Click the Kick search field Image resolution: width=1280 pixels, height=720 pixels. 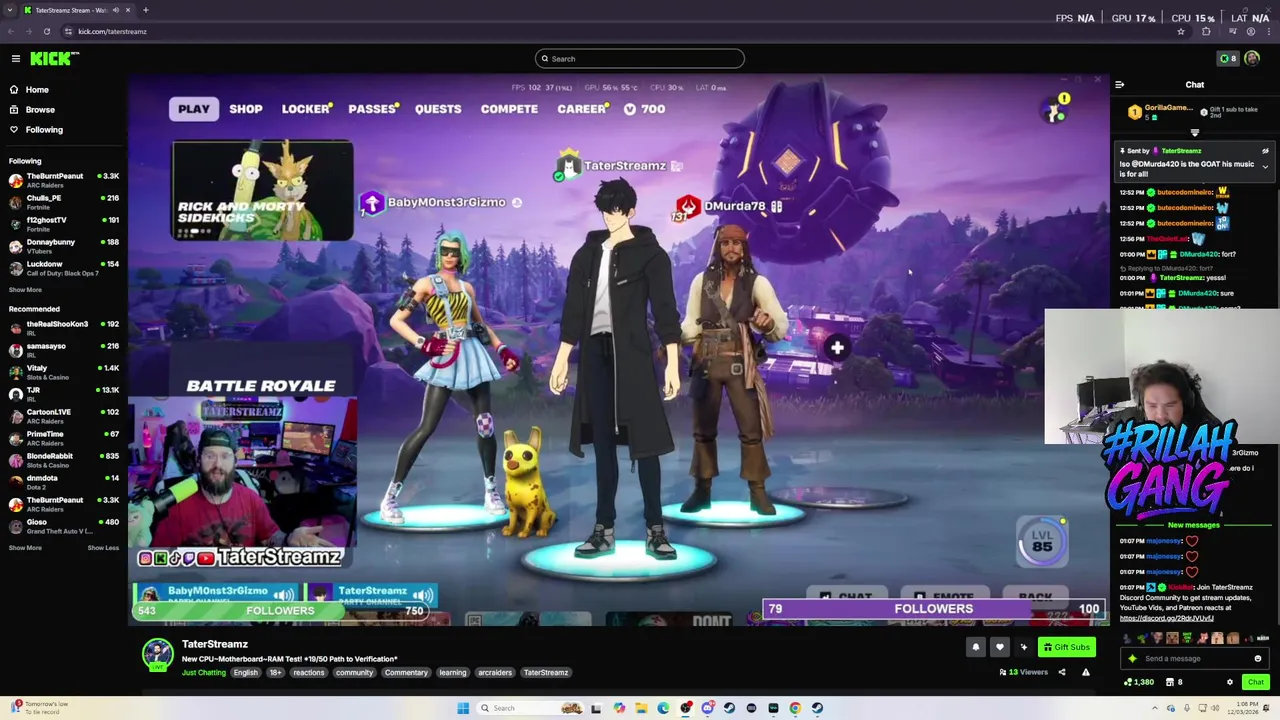coord(640,59)
